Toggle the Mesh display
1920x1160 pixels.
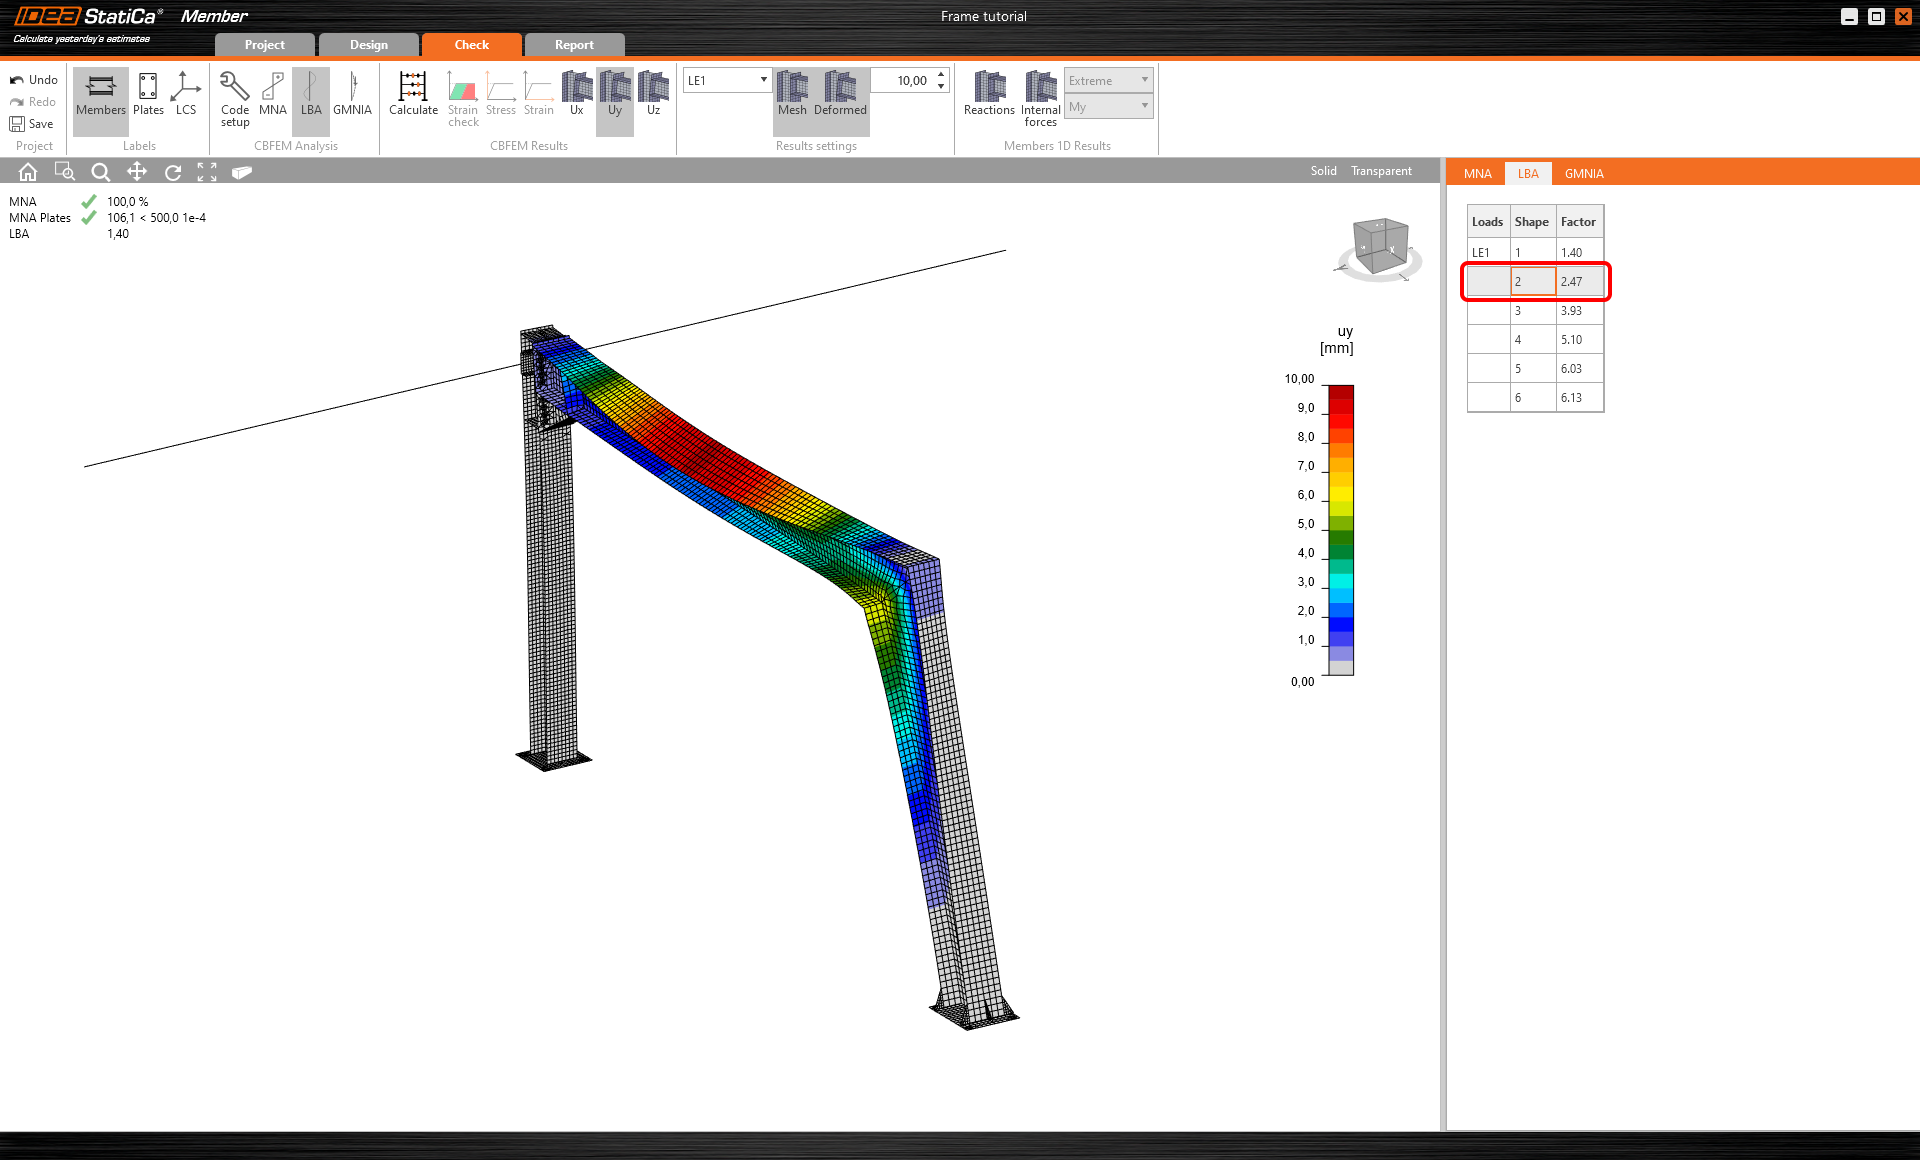792,95
